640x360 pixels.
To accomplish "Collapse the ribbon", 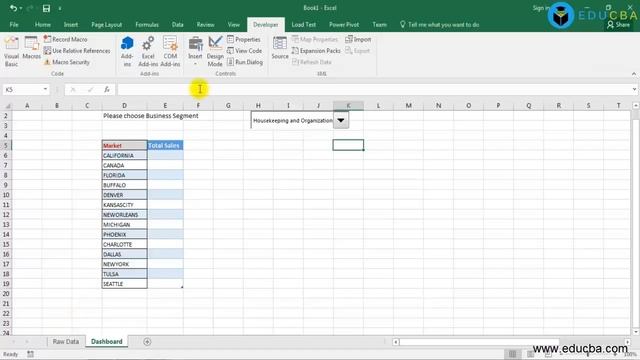I will 634,74.
